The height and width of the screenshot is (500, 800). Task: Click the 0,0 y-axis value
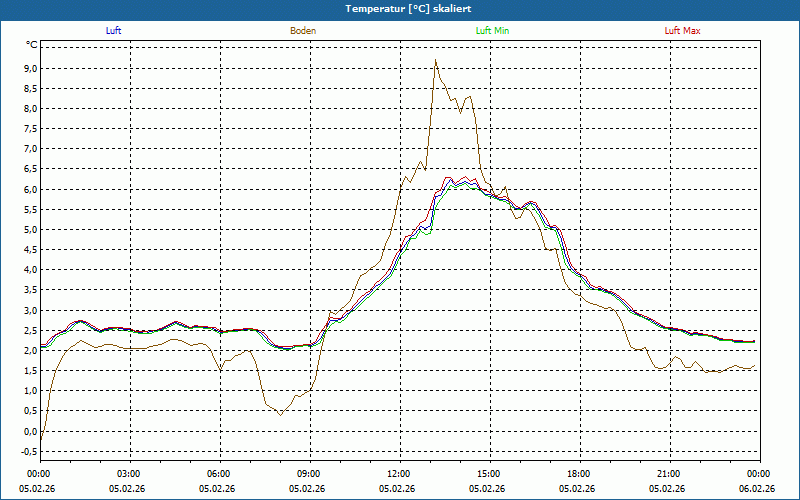pos(31,431)
